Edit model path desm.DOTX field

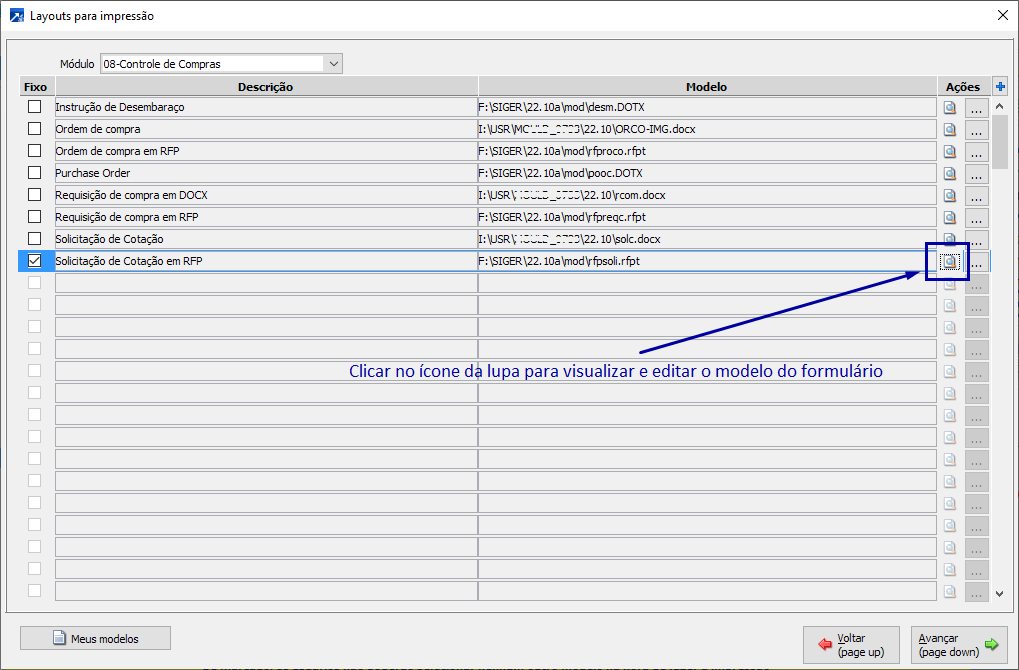(707, 107)
